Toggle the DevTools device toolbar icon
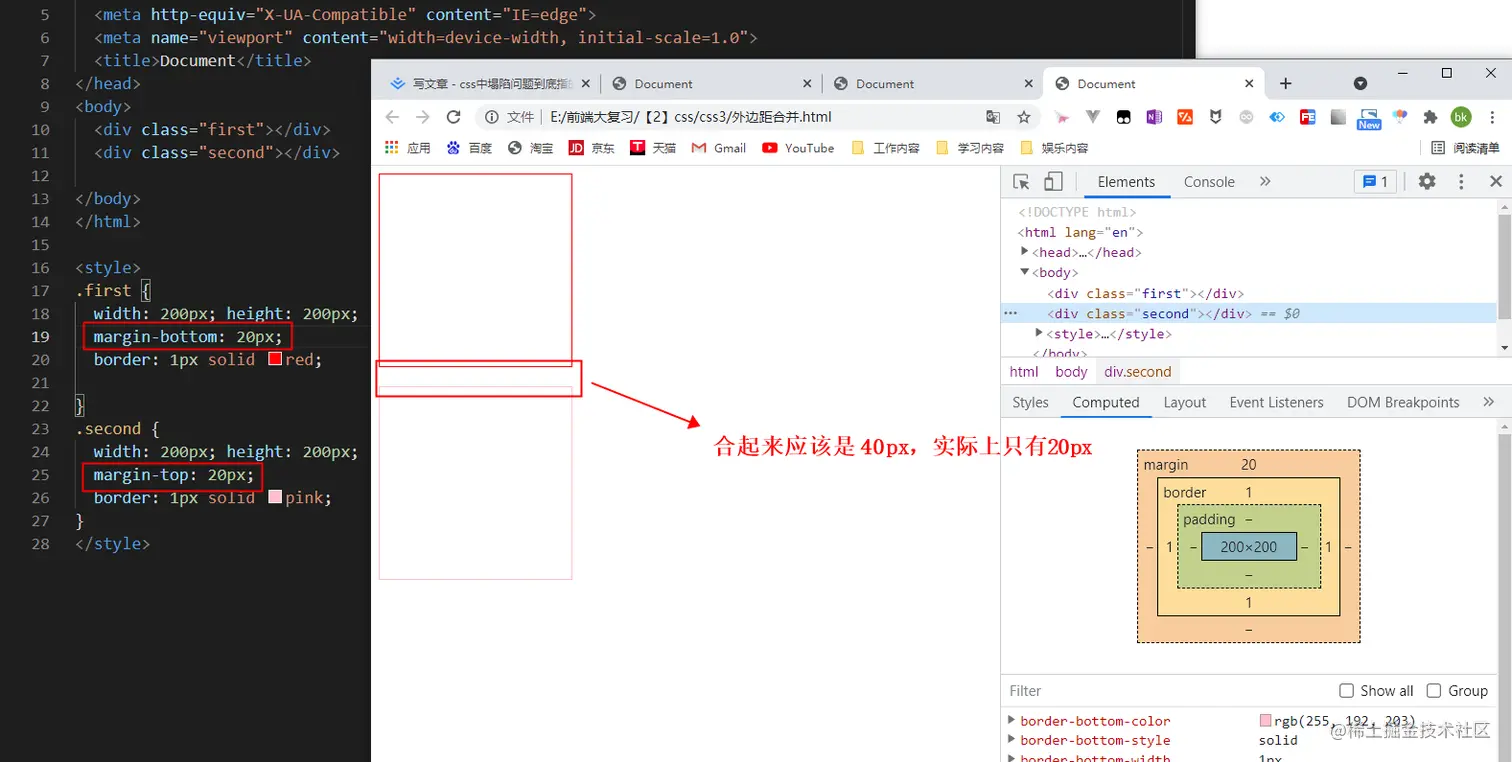 [x=1053, y=182]
